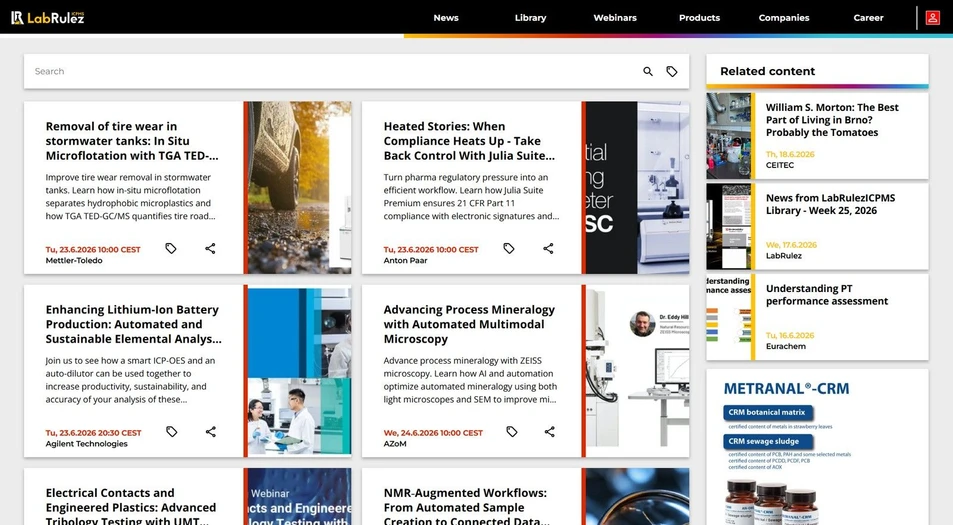
Task: Click 'Tu, 23.6.2026 20:30 CEST' date
Action: (x=93, y=433)
